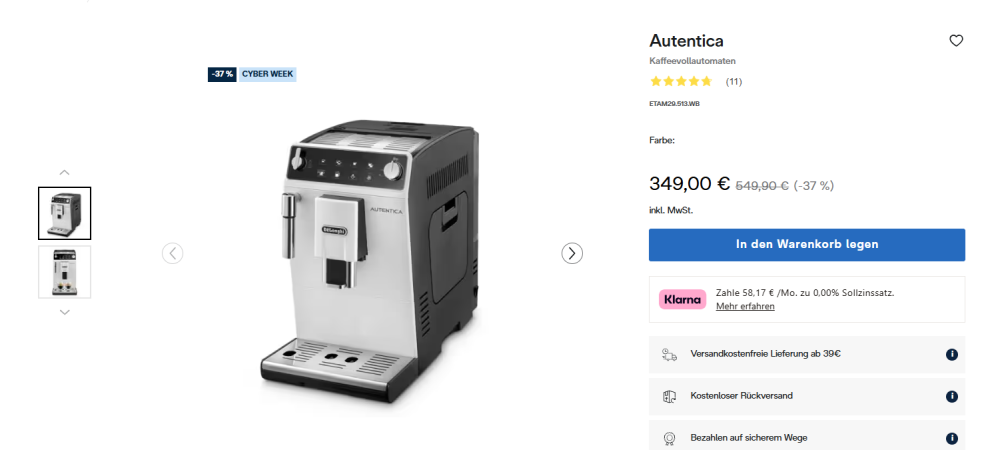Click the delivery truck icon
The image size is (1000, 450).
pos(669,354)
